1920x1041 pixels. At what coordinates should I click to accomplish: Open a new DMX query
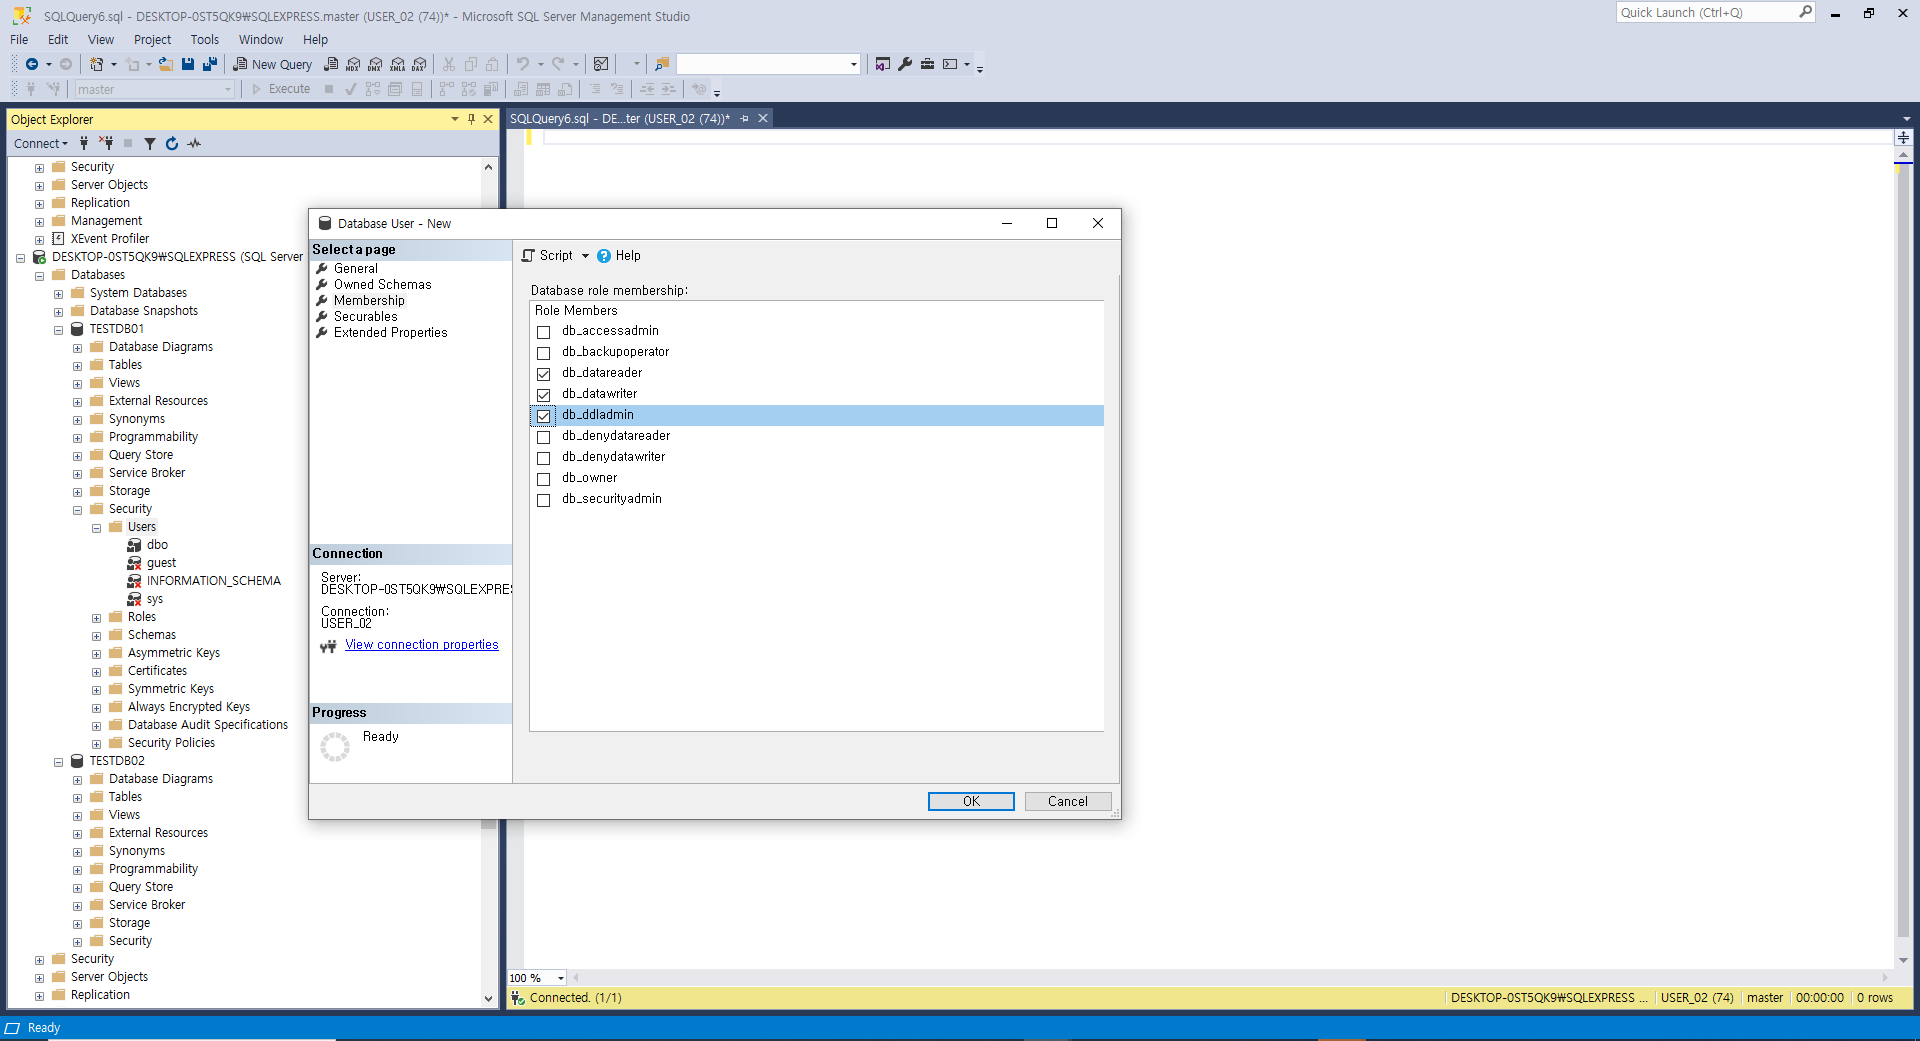click(x=375, y=64)
